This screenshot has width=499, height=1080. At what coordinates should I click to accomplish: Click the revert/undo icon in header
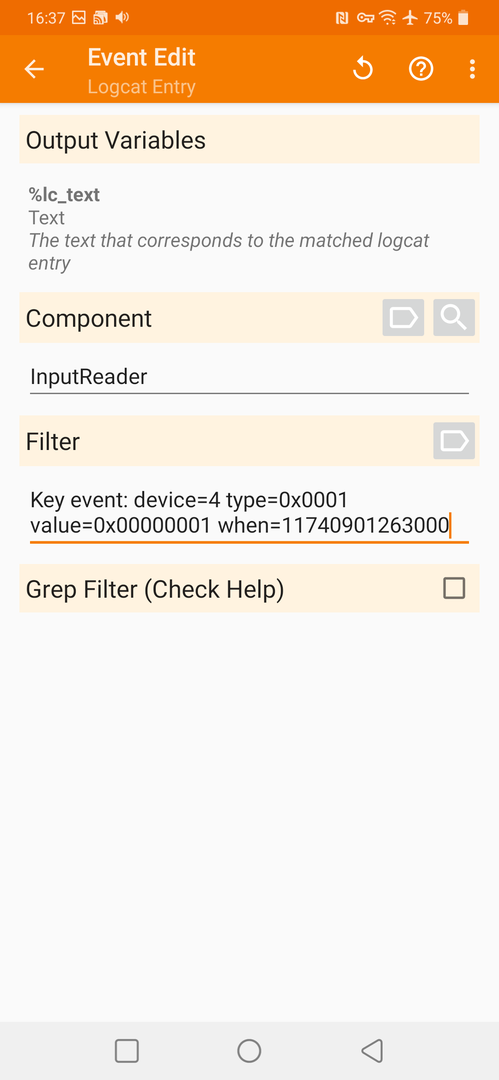tap(363, 69)
